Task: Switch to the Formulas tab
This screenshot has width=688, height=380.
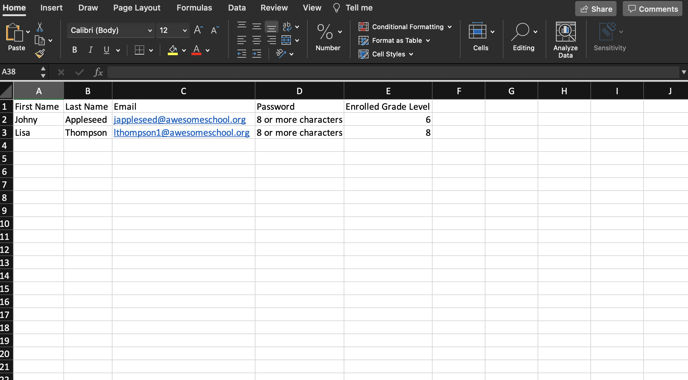Action: (194, 8)
